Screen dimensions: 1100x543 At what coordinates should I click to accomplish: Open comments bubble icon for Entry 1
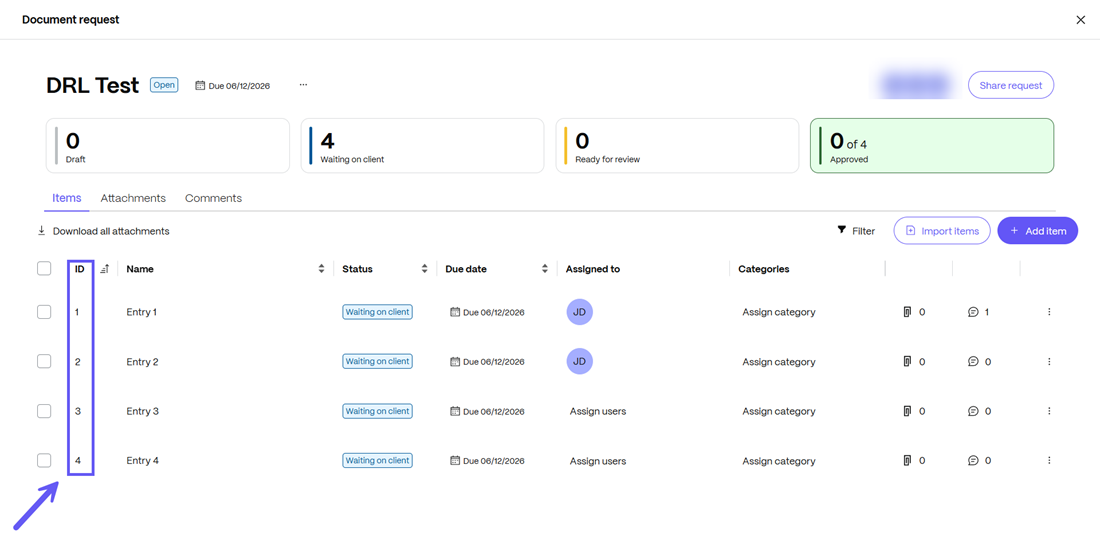point(973,311)
